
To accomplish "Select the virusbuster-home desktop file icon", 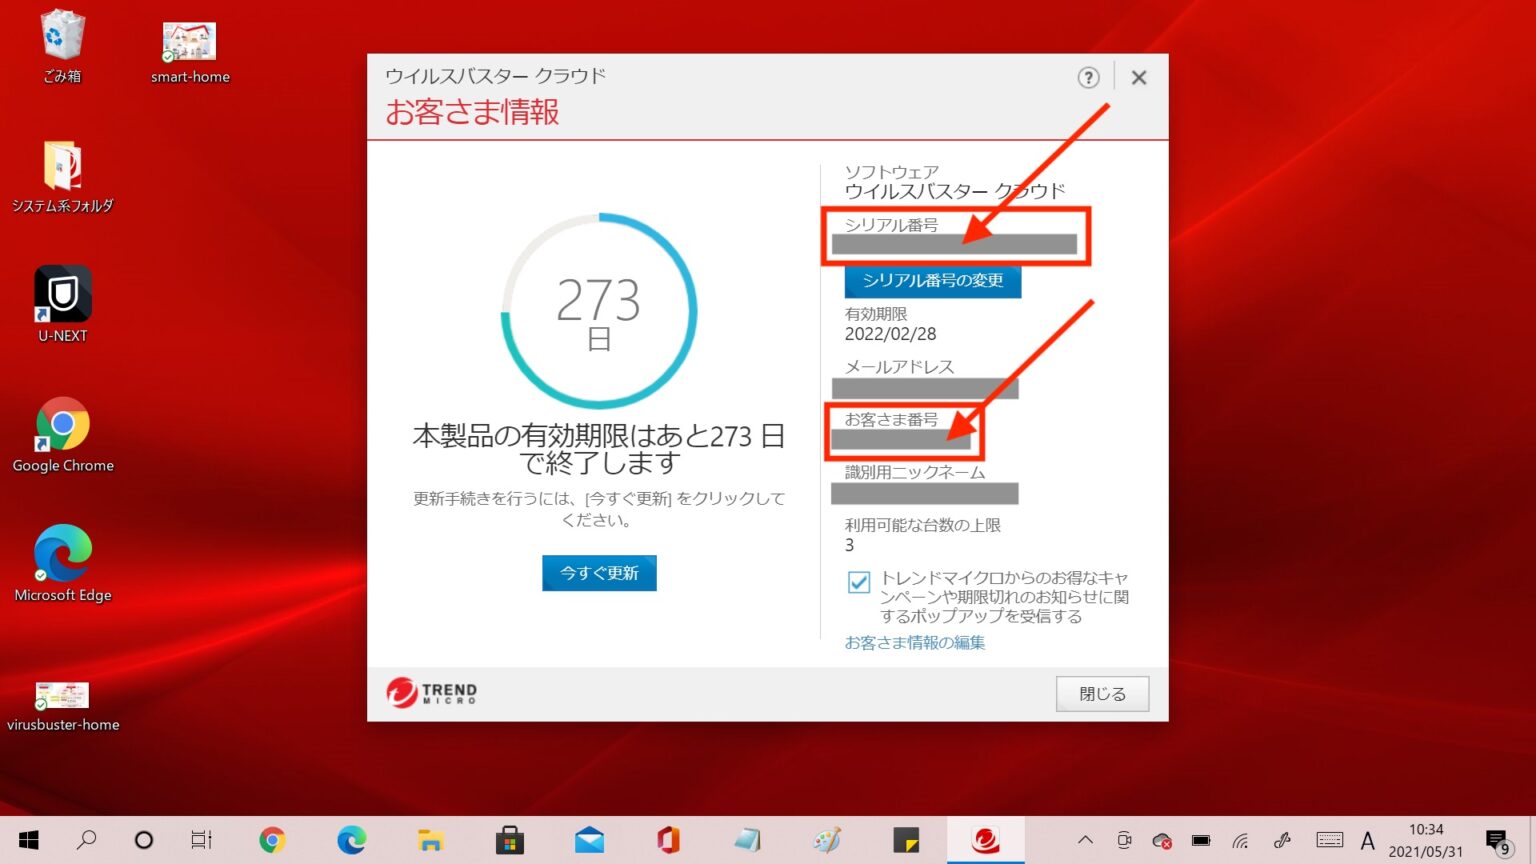I will [63, 705].
